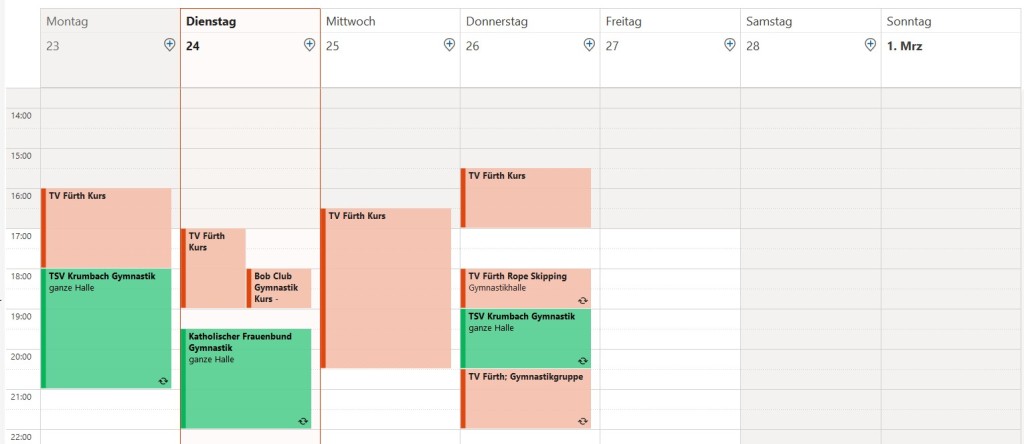Click the 1. Mrz date label
Screen dimensions: 1024x444
tap(905, 46)
